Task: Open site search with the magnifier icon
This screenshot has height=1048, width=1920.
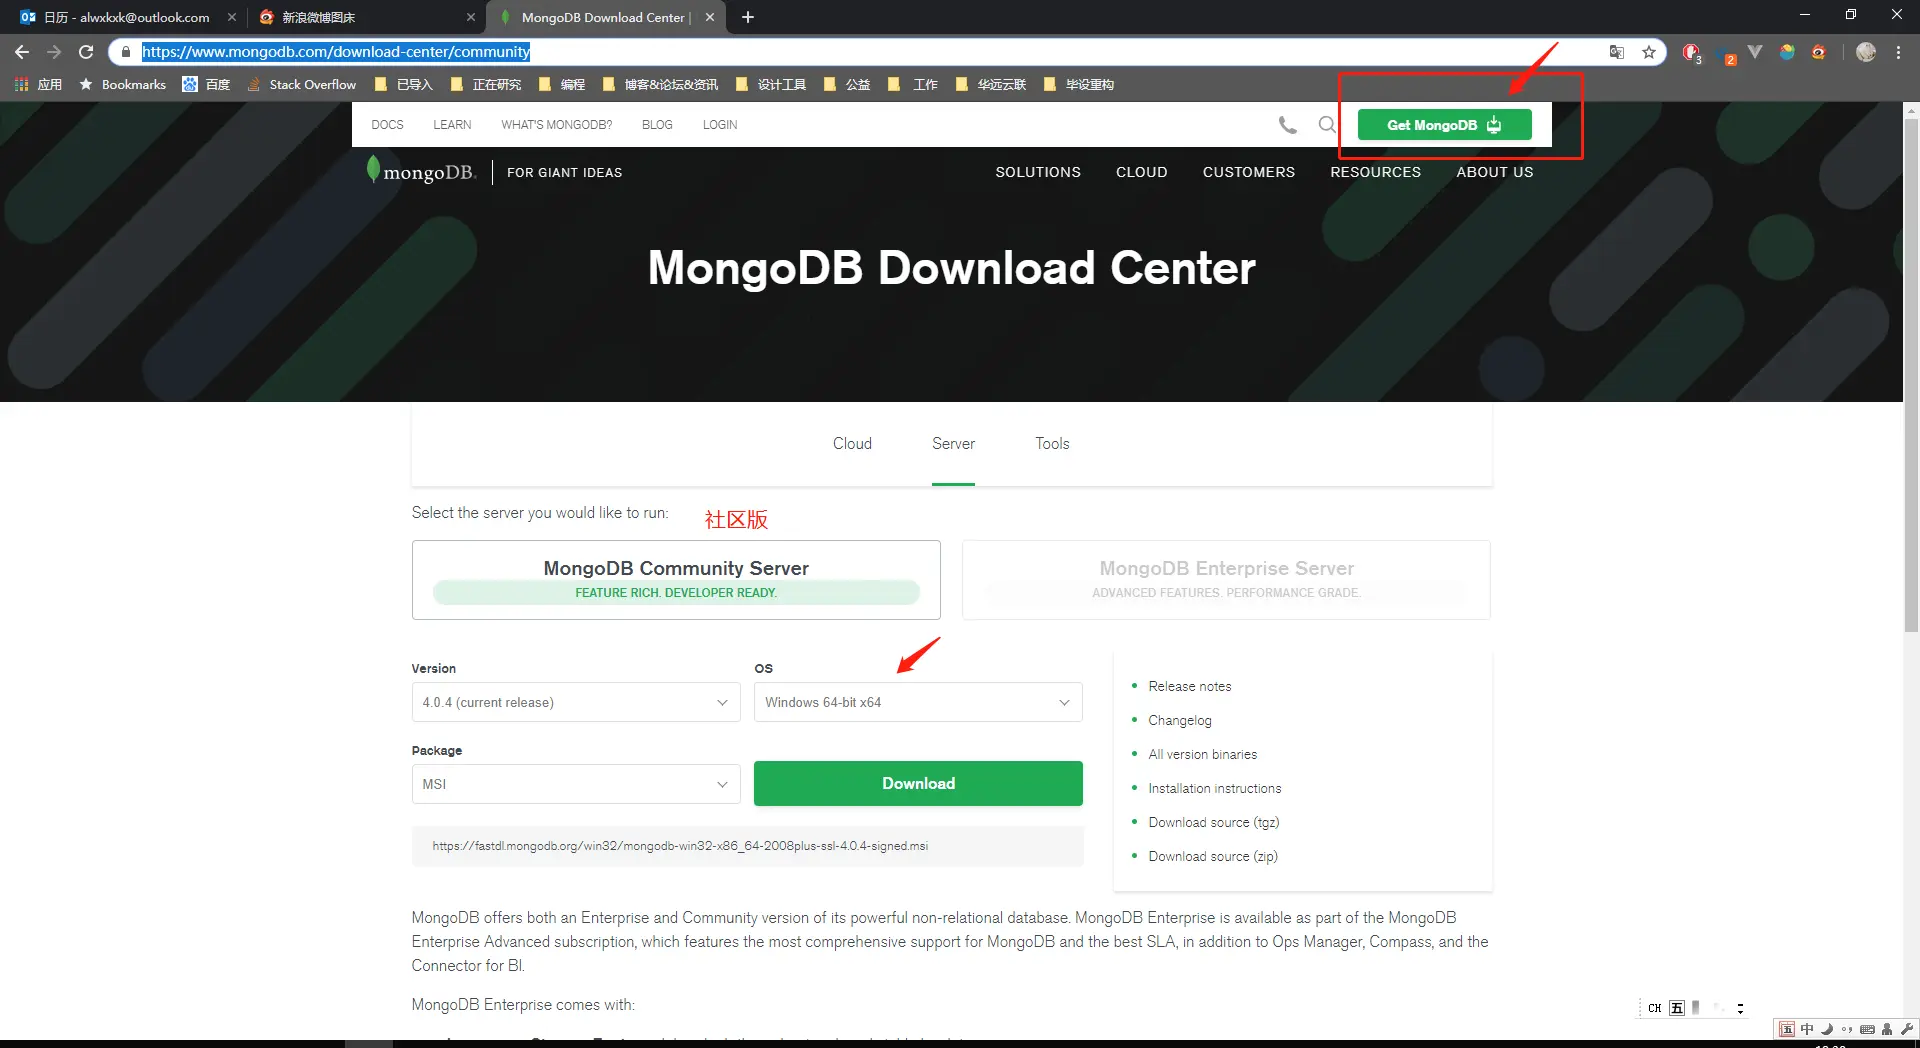Action: 1327,125
